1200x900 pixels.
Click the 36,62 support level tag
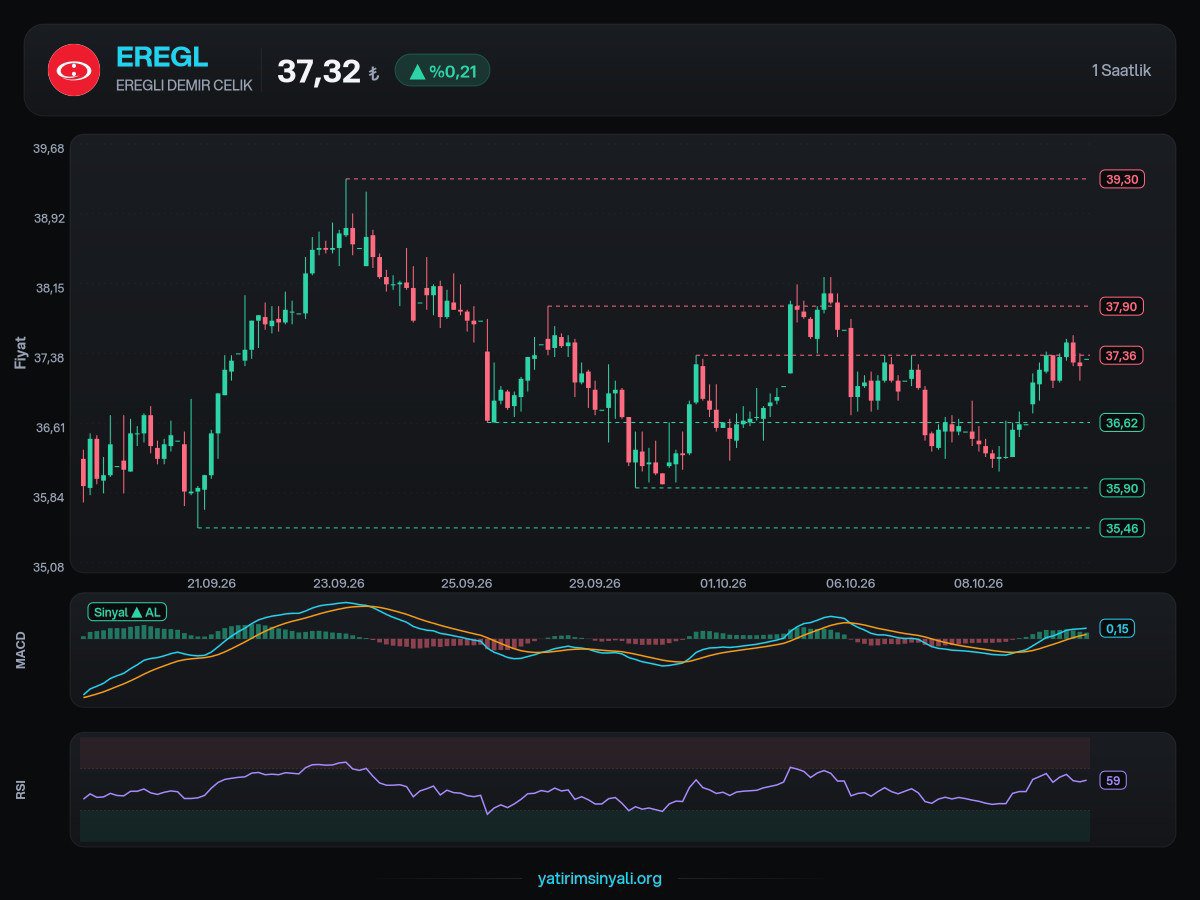coord(1122,423)
